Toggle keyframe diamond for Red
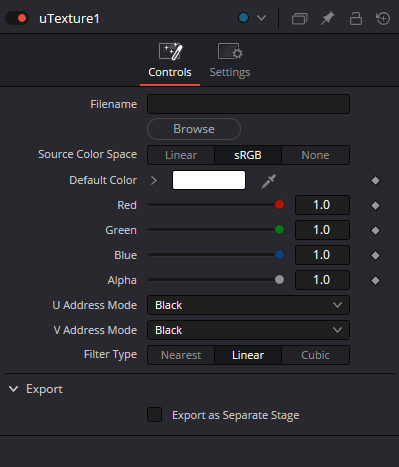 coord(375,205)
